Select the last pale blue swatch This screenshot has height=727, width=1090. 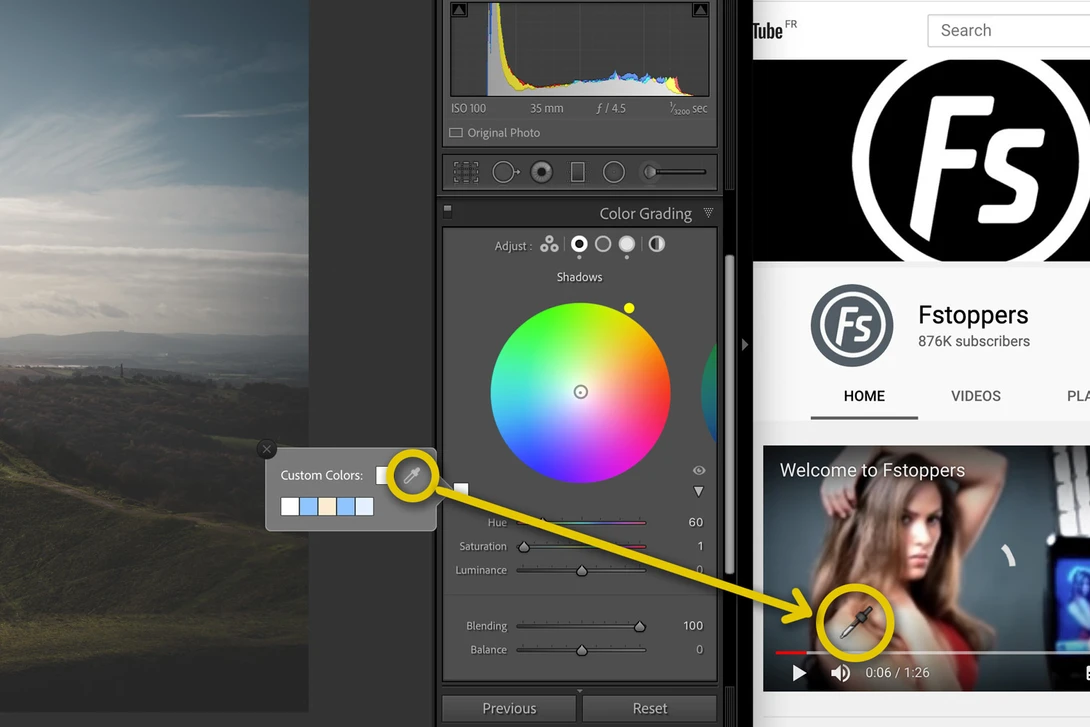(x=364, y=507)
